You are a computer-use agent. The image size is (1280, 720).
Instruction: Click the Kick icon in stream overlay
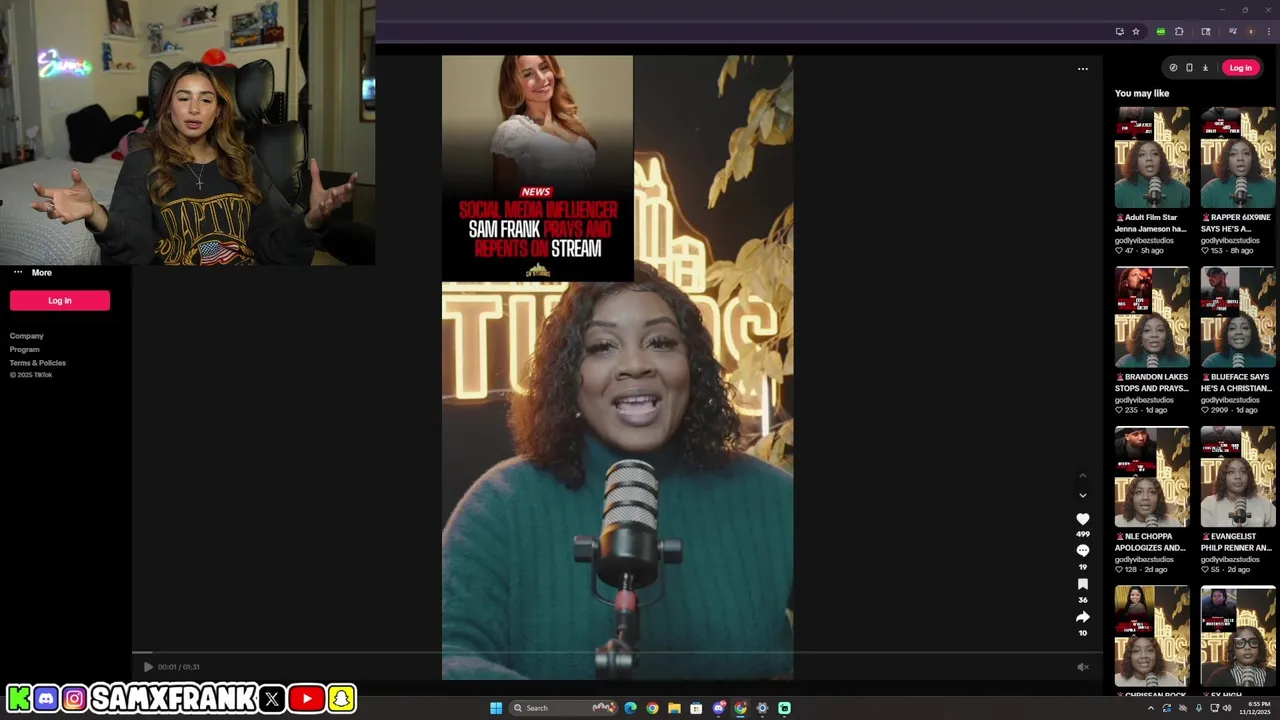tap(18, 698)
